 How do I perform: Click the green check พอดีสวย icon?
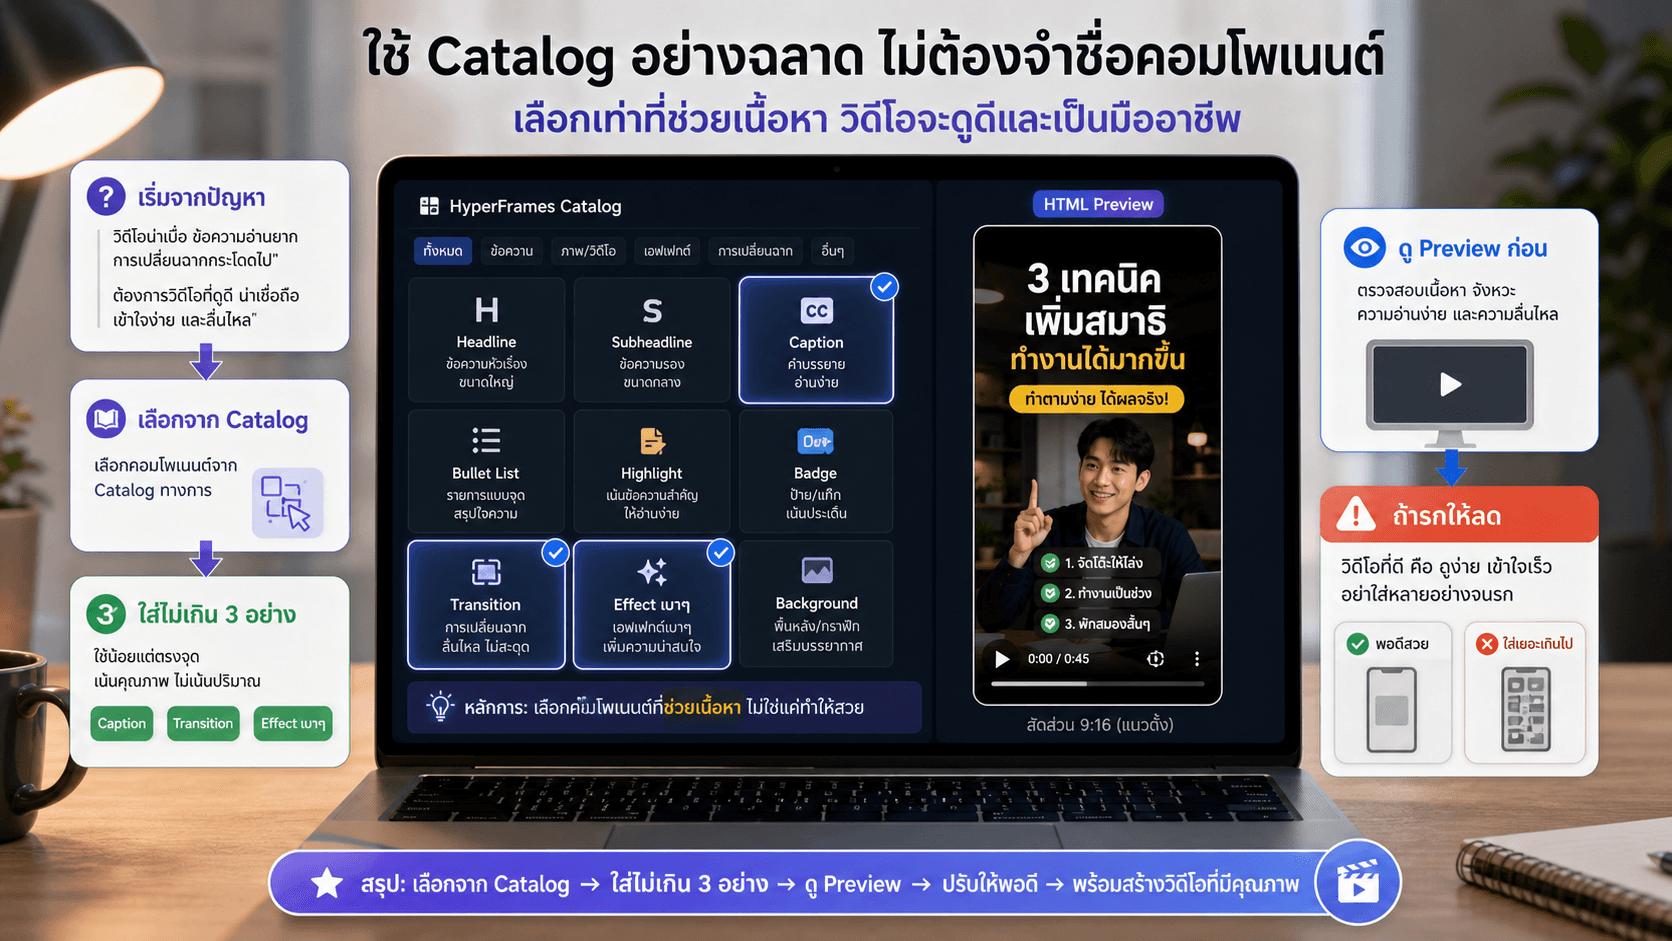pos(1357,644)
